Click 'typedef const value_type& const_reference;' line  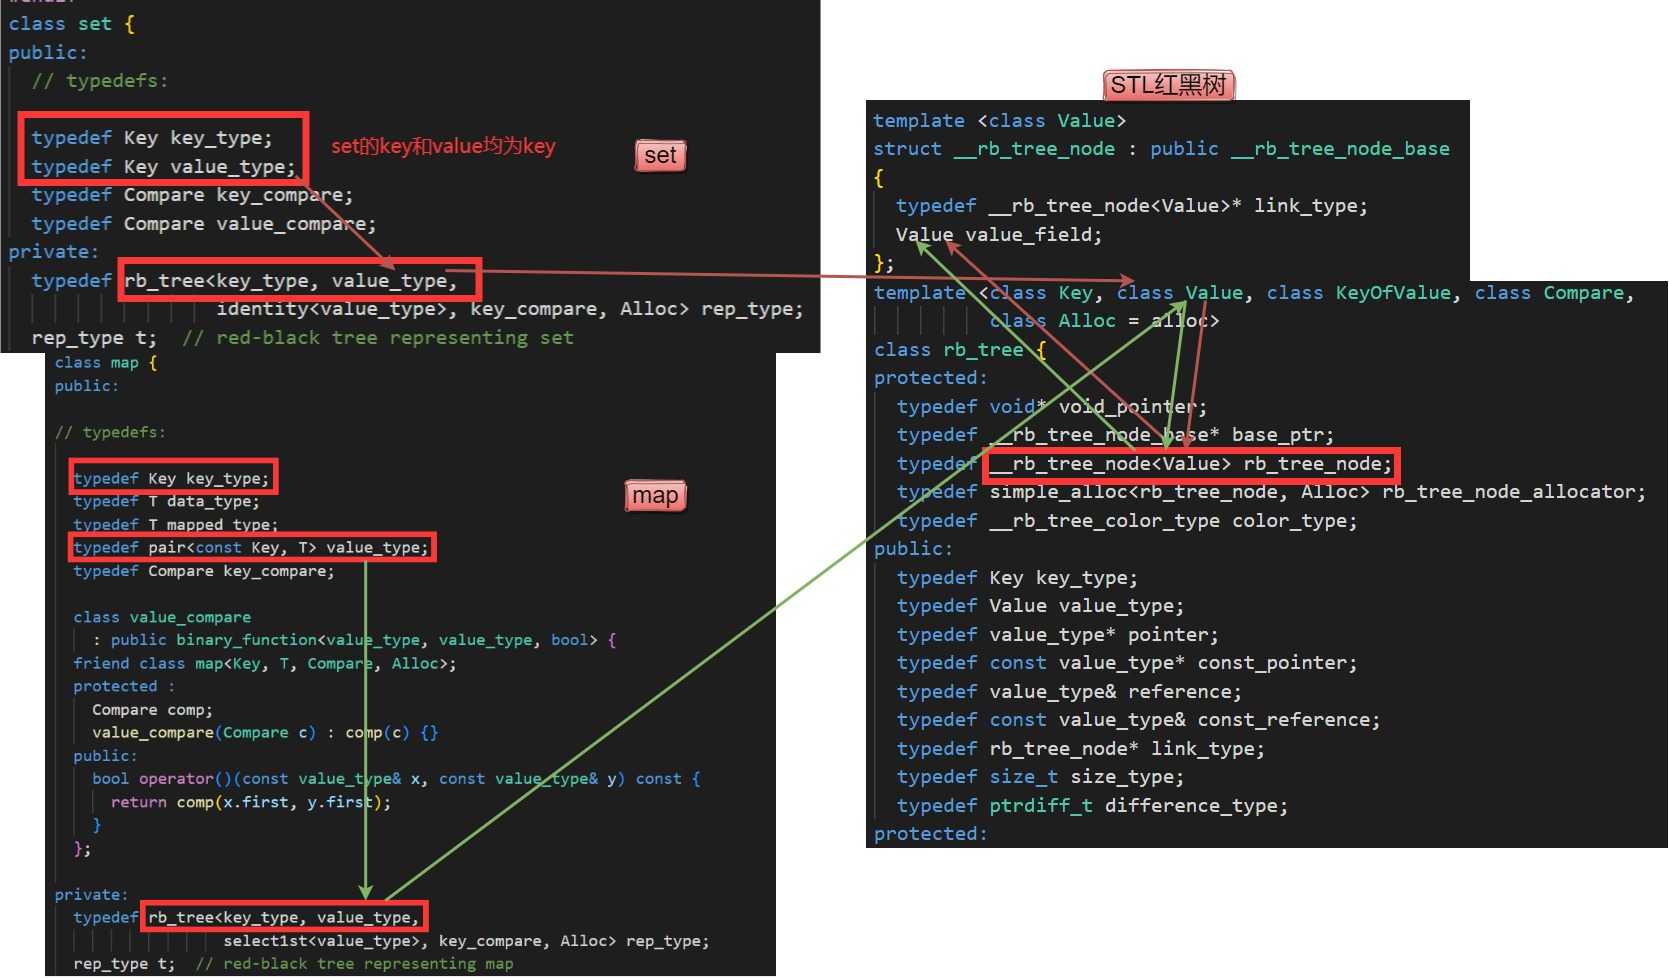[1139, 720]
